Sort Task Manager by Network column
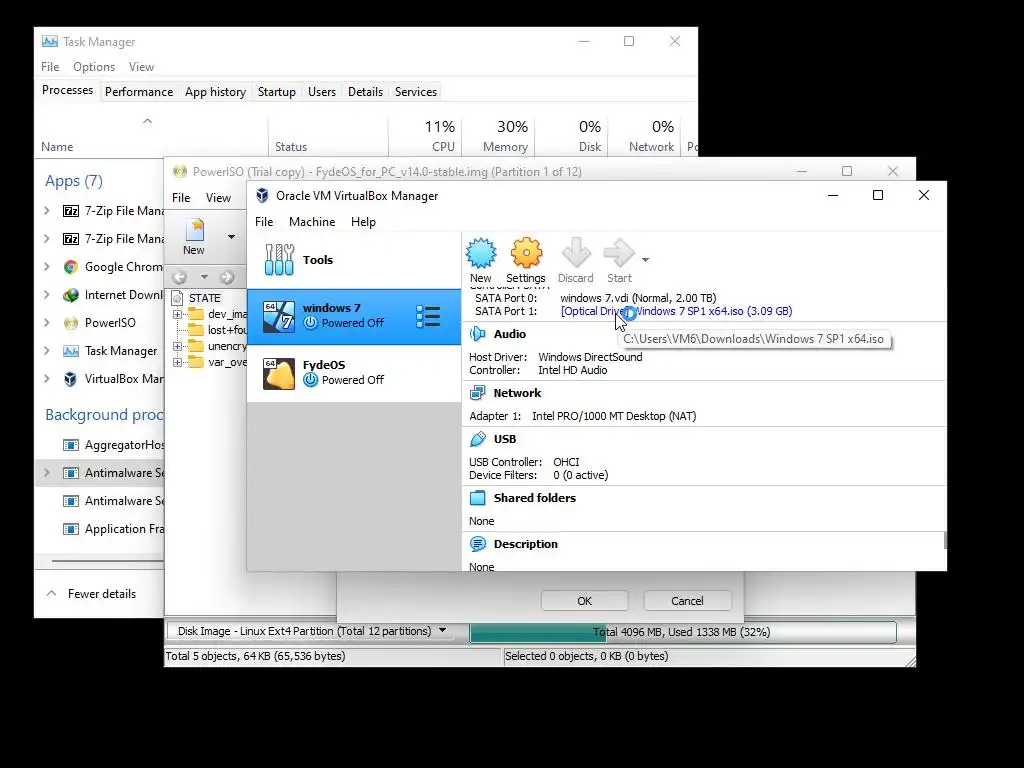Screen dimensions: 1024x768 click(x=645, y=136)
